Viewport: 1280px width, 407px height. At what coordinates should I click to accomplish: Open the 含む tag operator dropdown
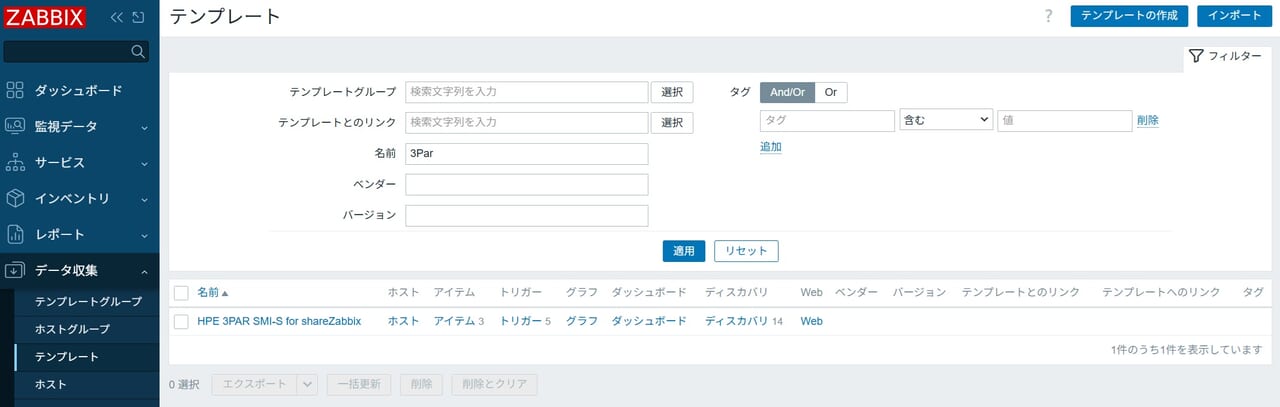[945, 120]
